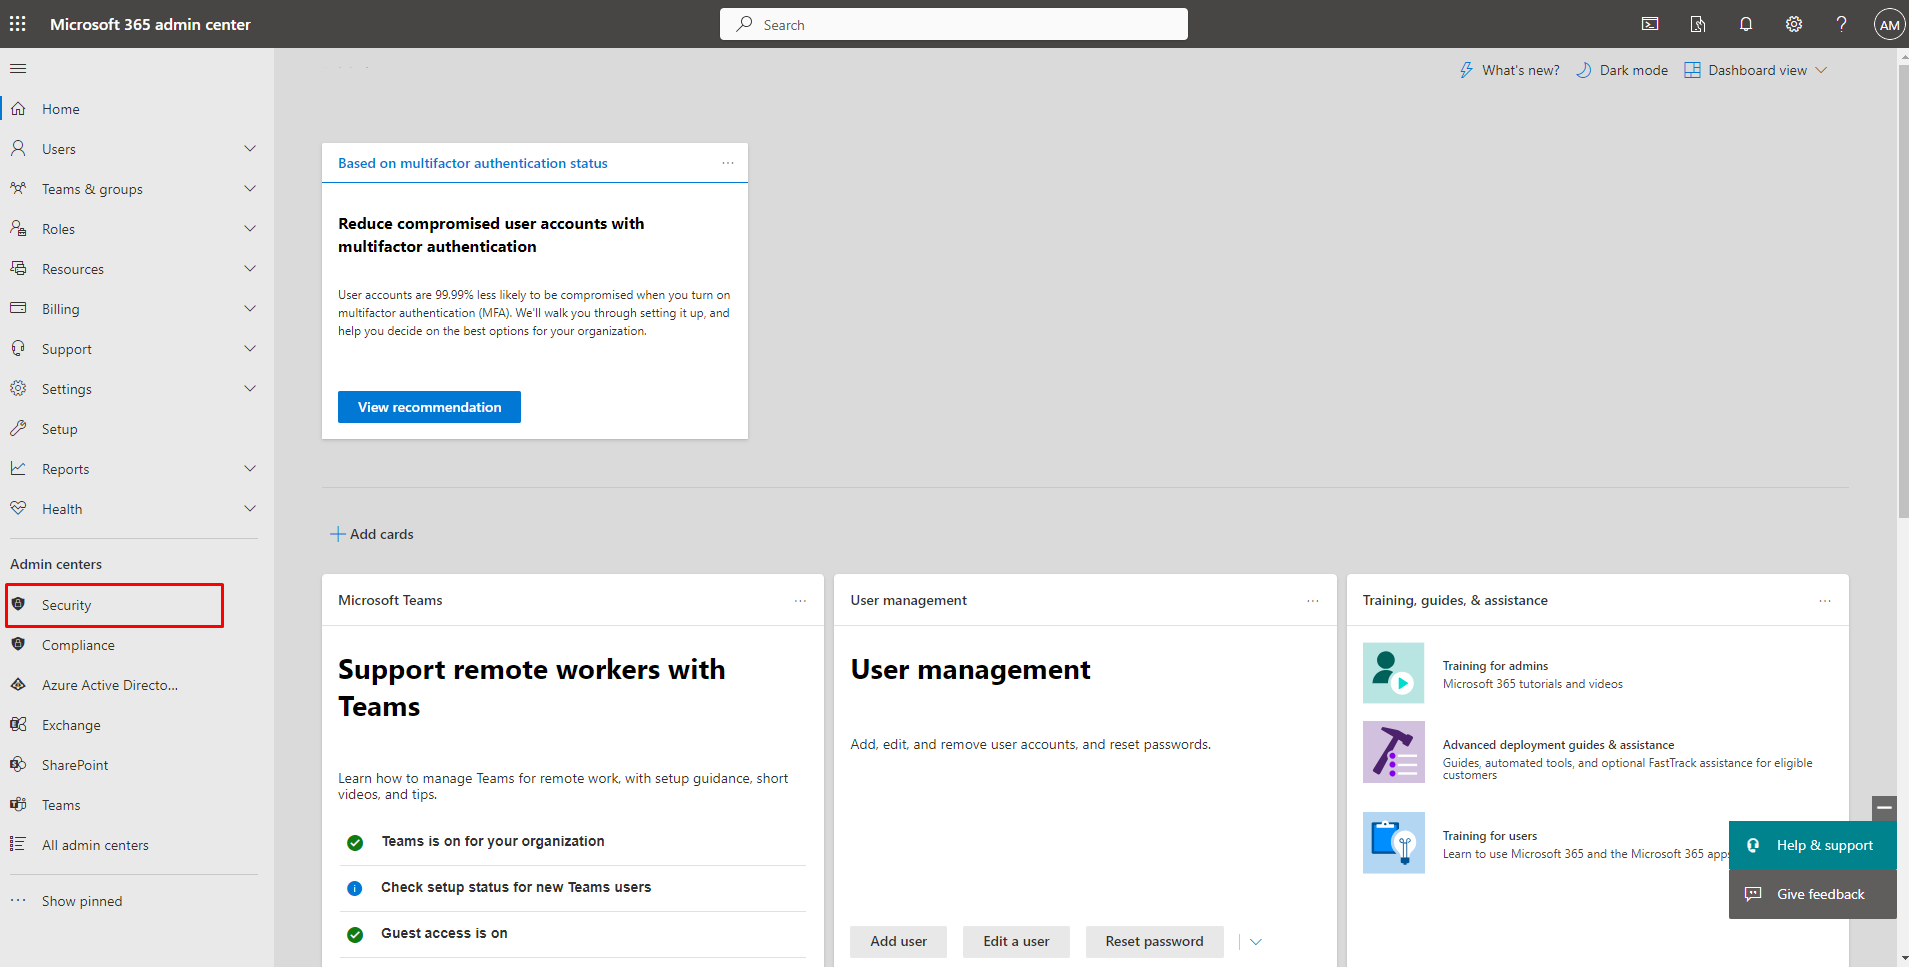
Task: Click the Training for users thumbnail
Action: 1393,843
